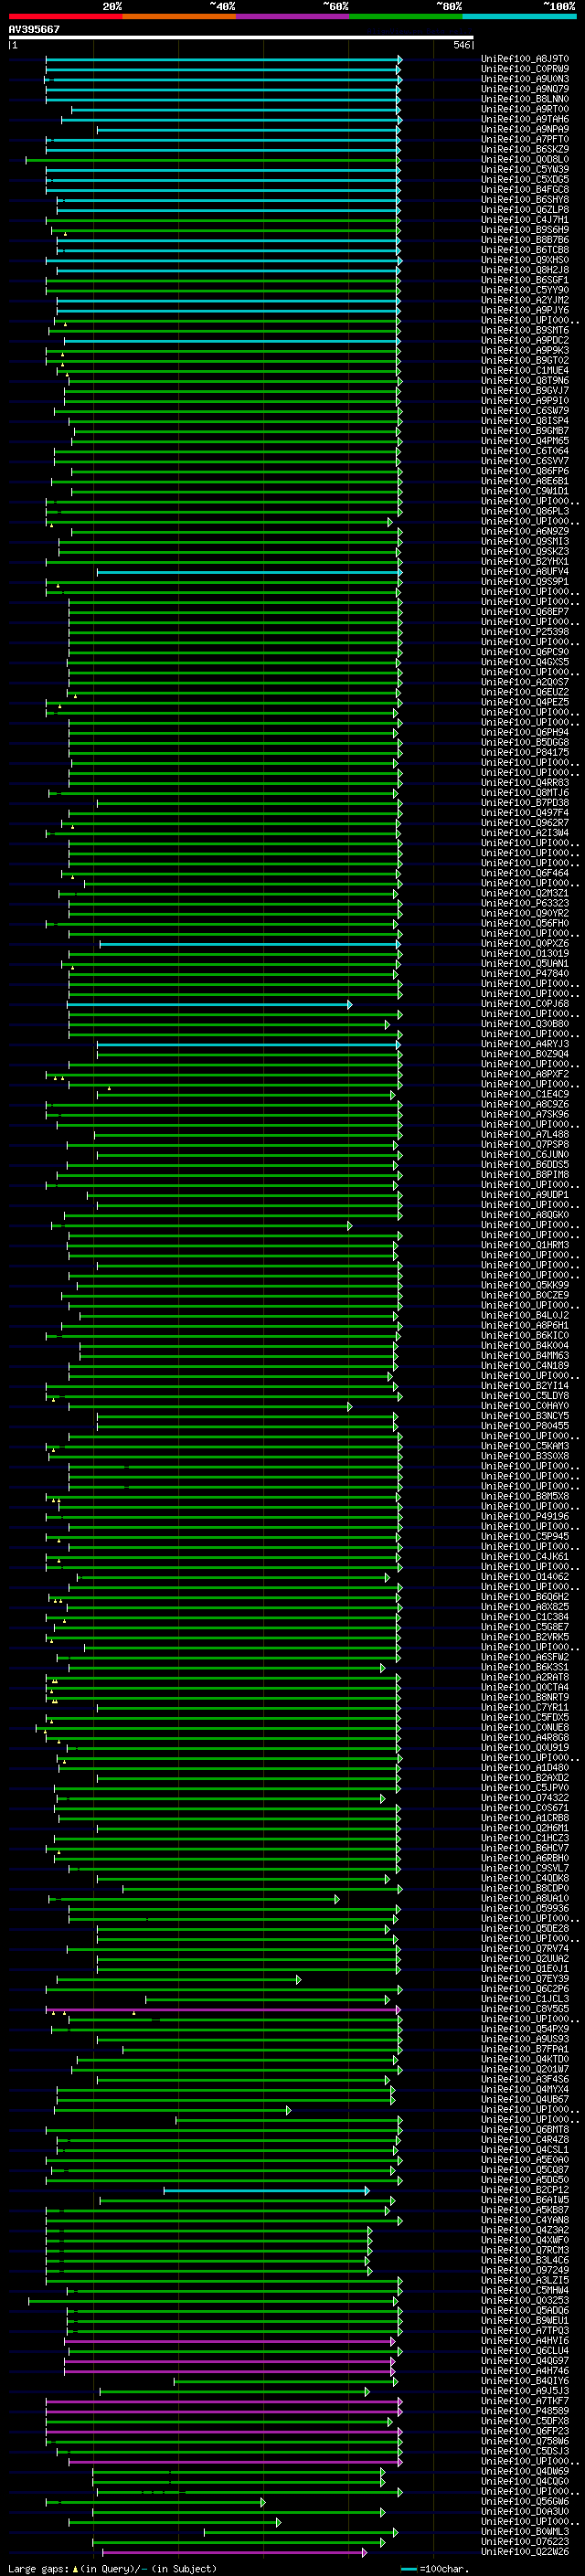Screen dimensions: 585x2576
Task: Click hit name UniRef100_B6TCB8
Action: point(525,250)
